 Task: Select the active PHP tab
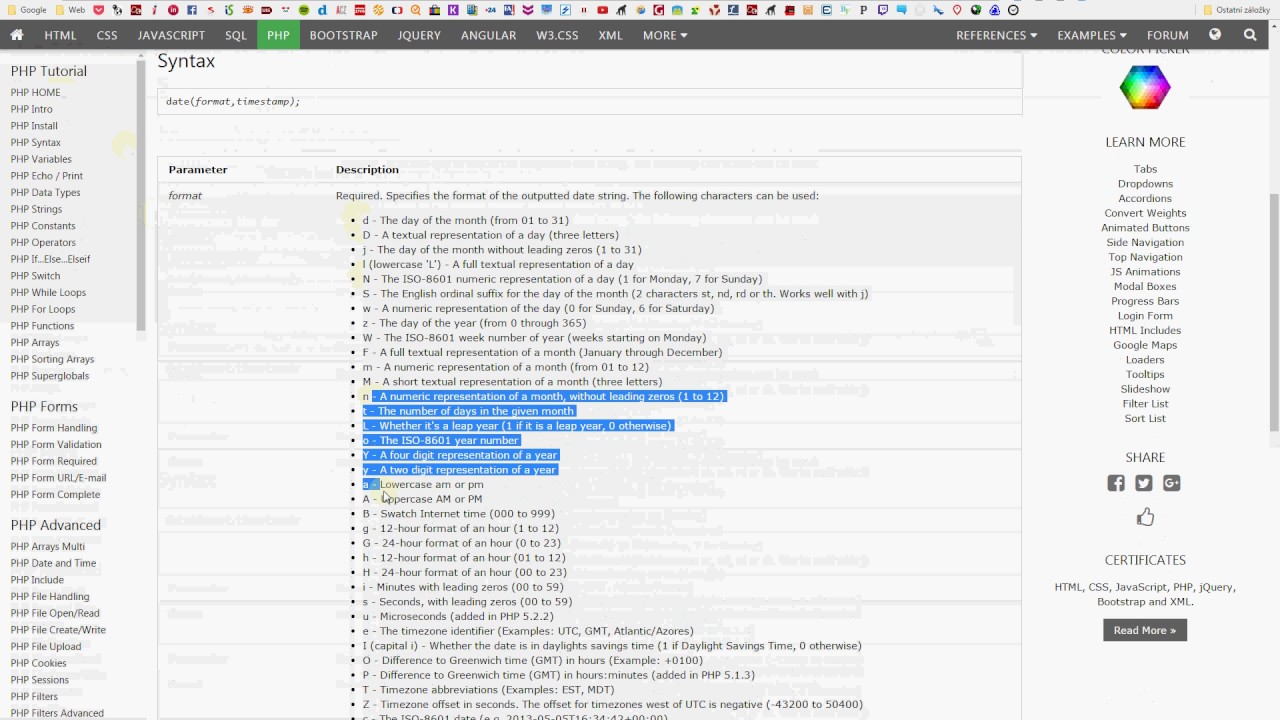tap(278, 35)
